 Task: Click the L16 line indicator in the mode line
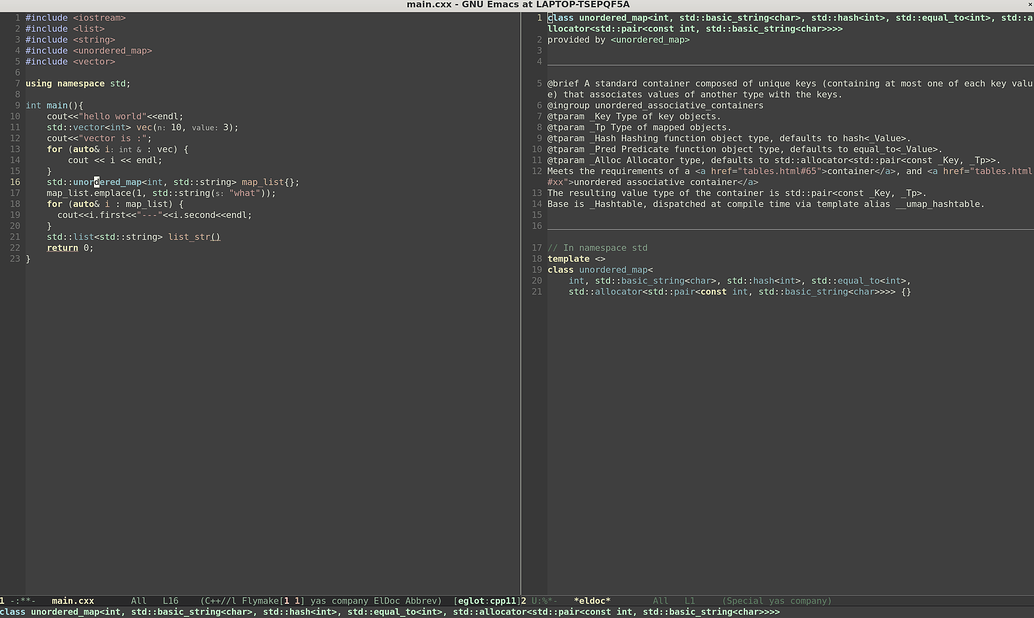169,601
